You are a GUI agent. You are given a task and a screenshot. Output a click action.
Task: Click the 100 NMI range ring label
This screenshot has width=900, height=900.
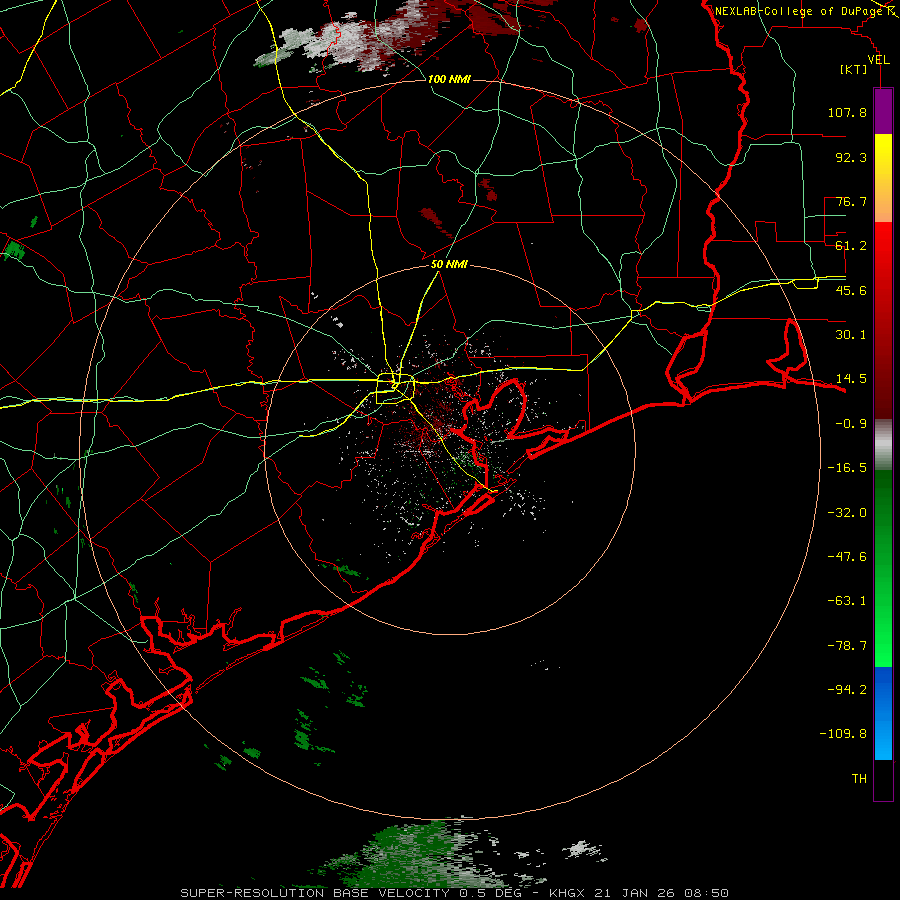449,79
